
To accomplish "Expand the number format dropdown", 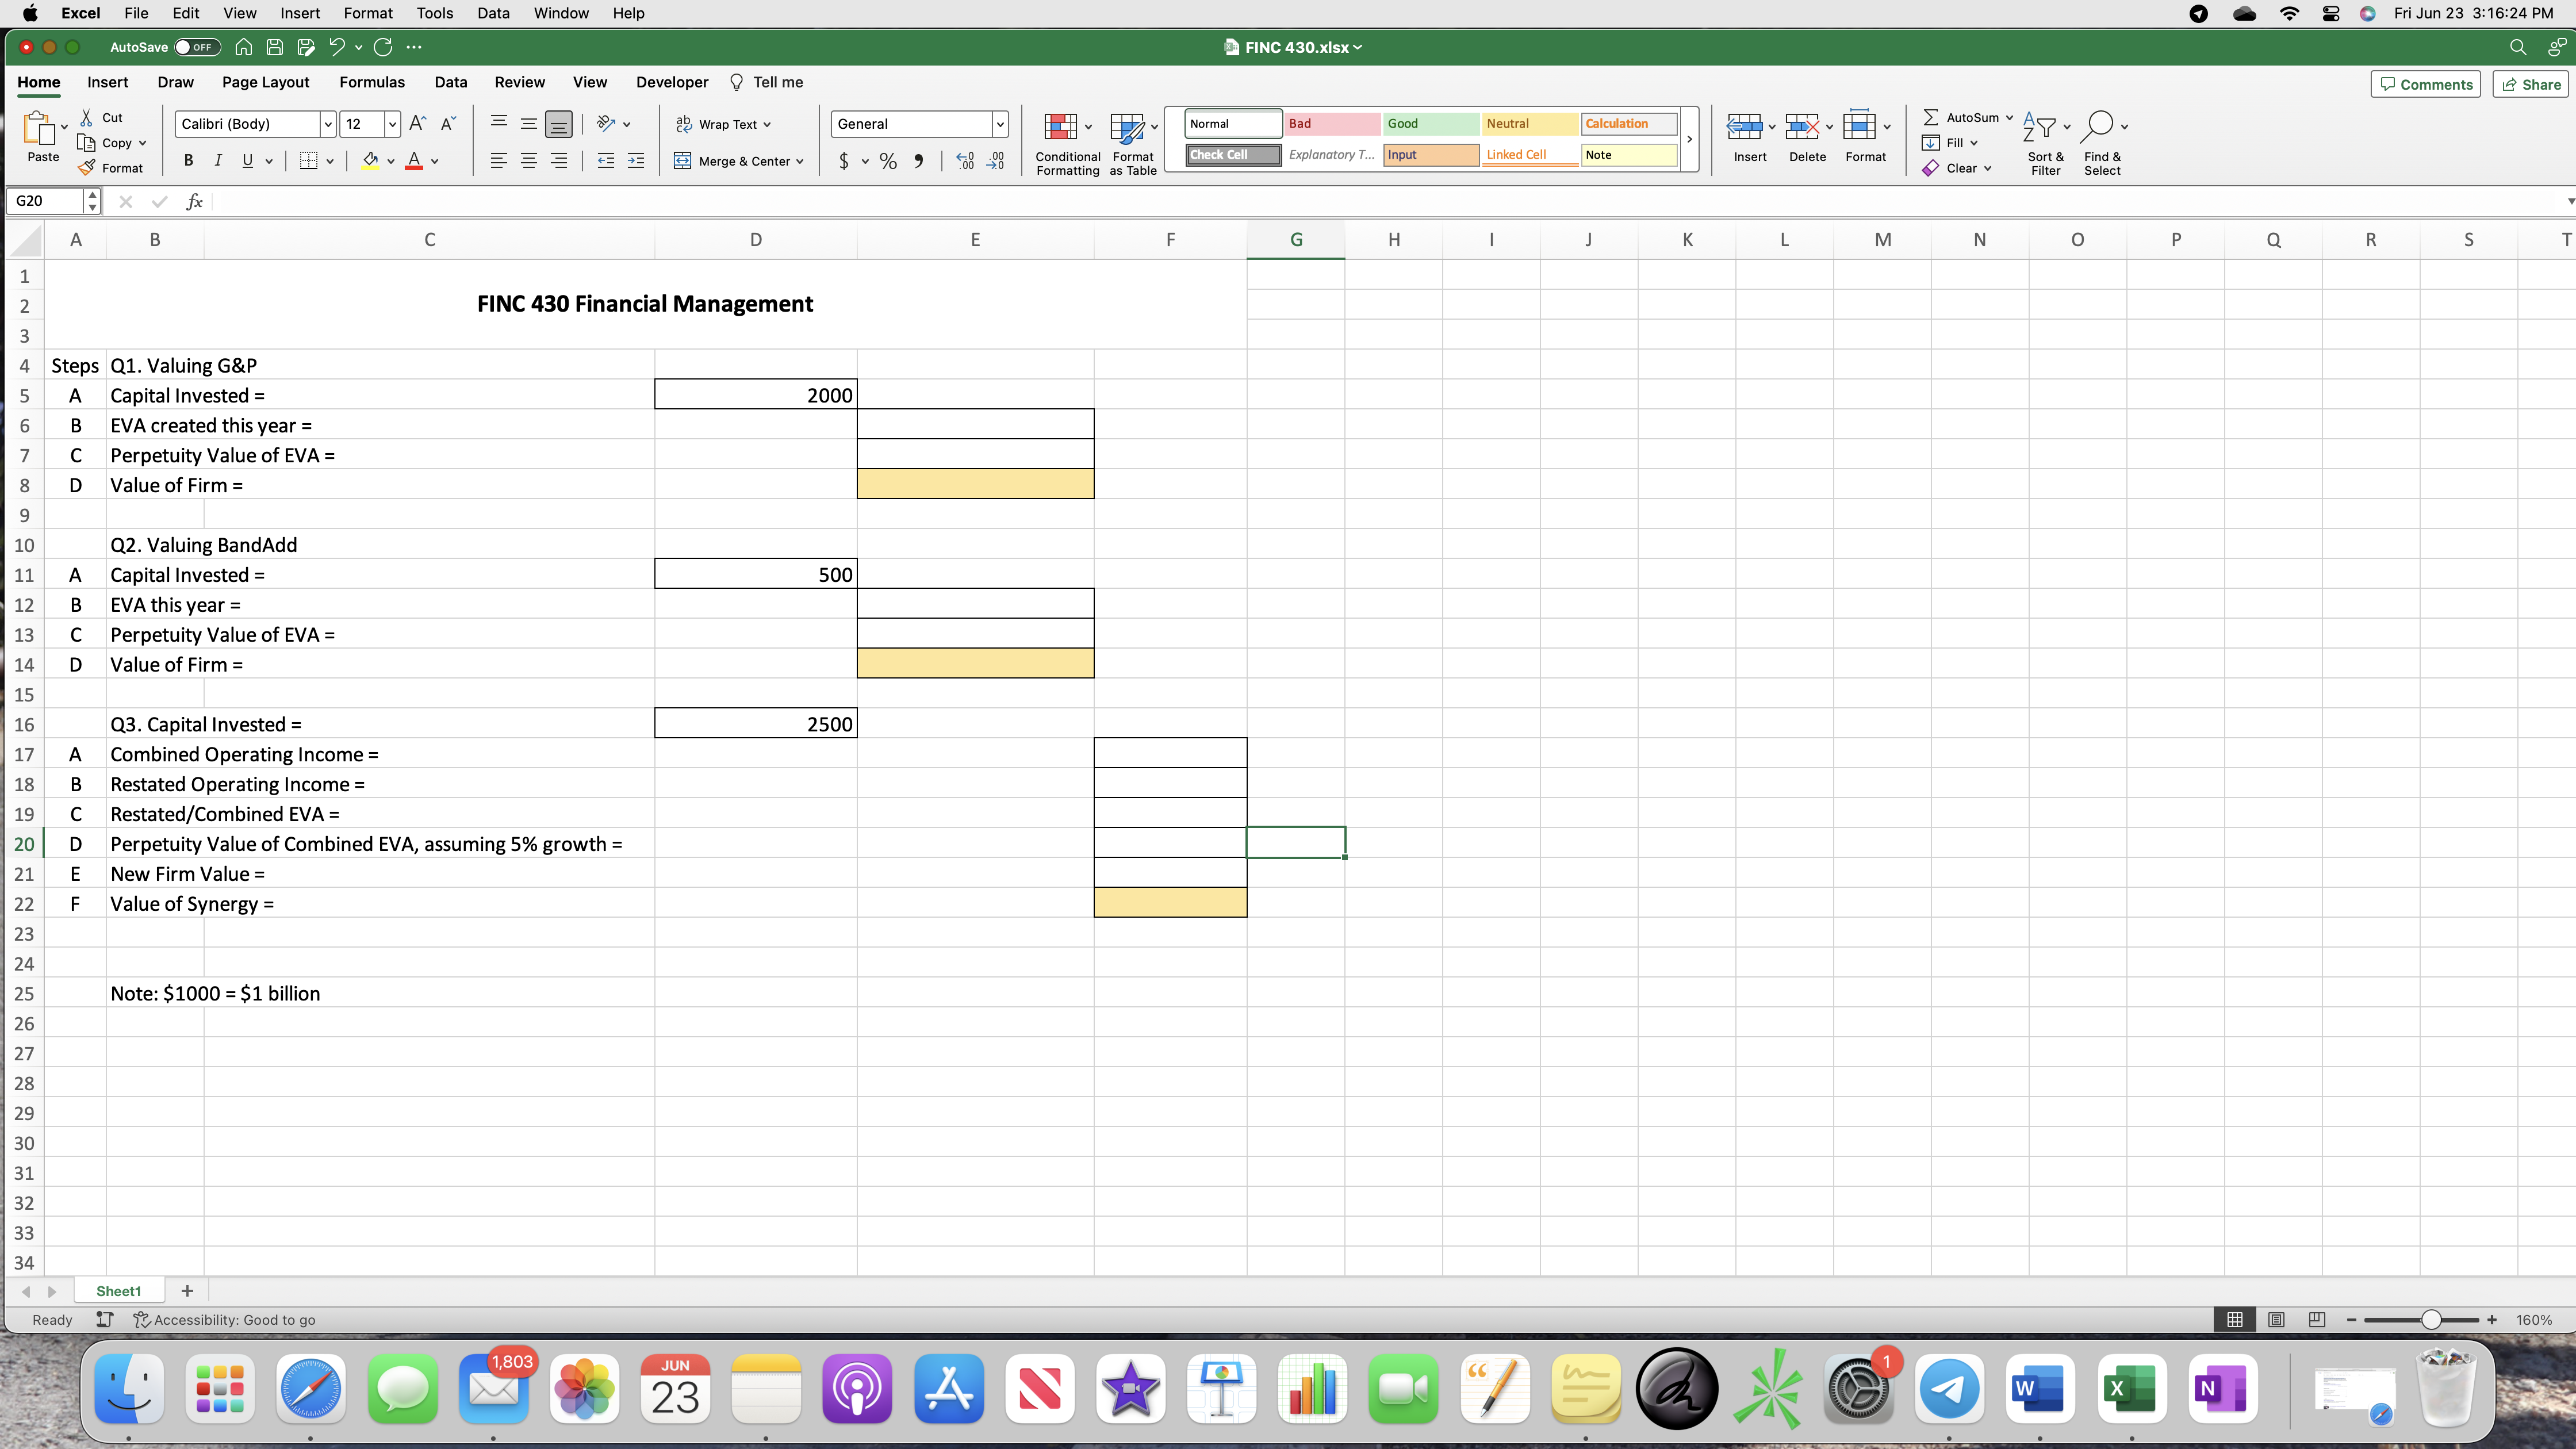I will [999, 124].
